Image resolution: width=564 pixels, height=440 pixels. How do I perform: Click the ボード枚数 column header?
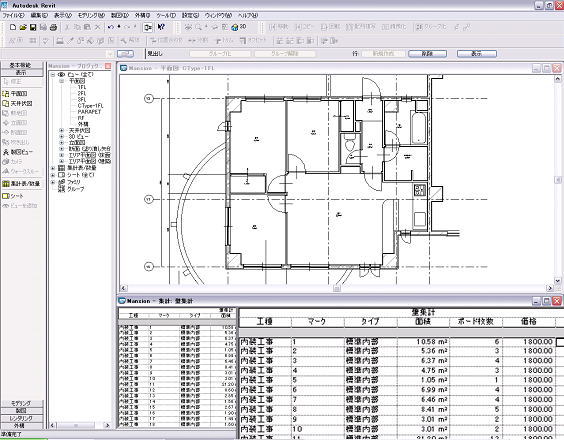[x=476, y=322]
